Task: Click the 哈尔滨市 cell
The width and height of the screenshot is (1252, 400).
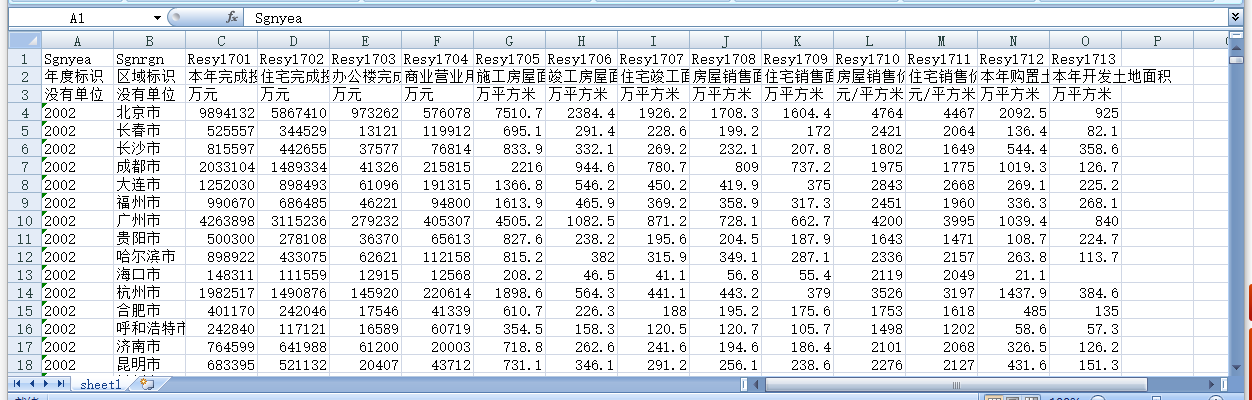Action: tap(149, 257)
